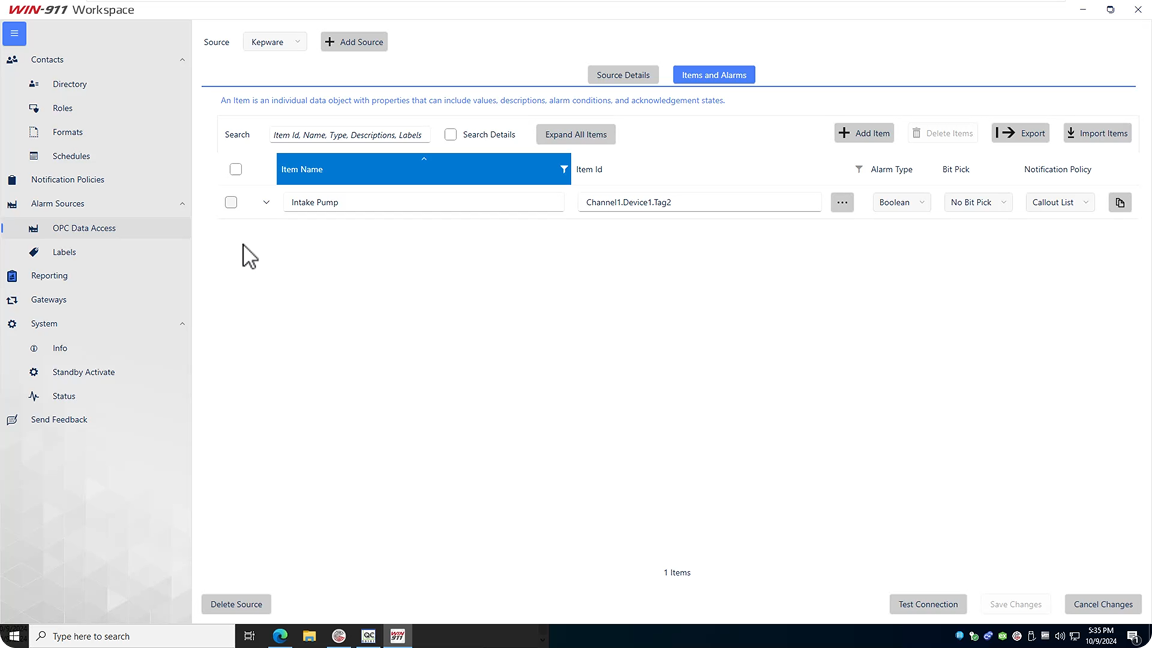1152x648 pixels.
Task: Collapse the Alarm Sources section chevron
Action: [x=182, y=204]
